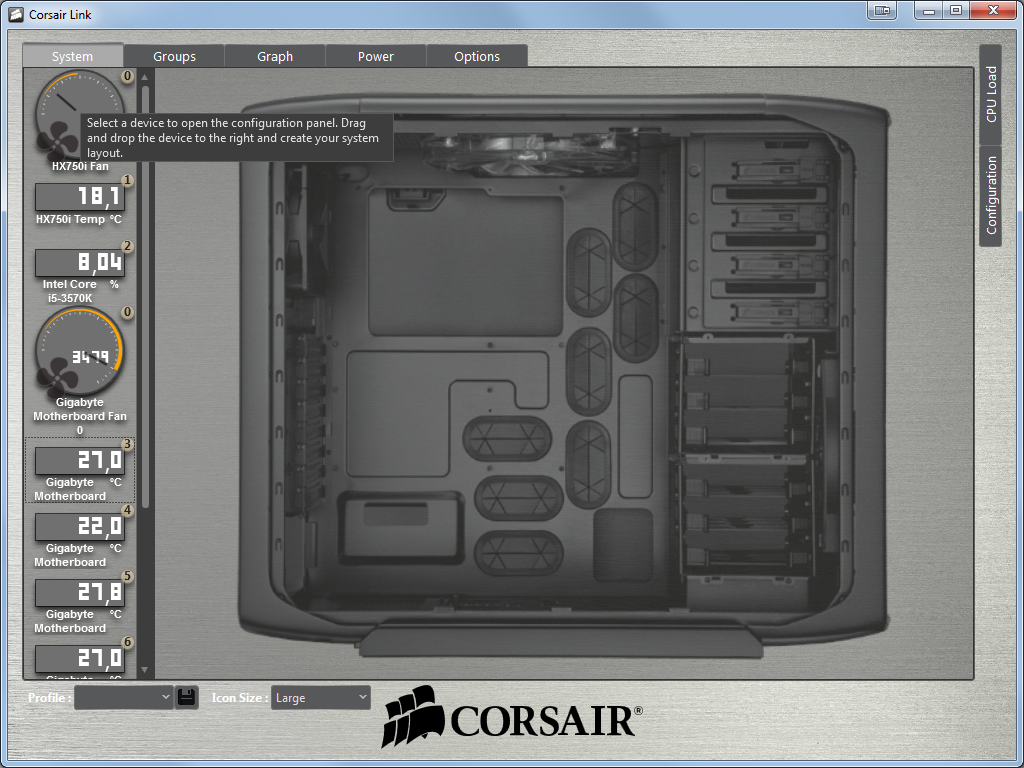This screenshot has width=1024, height=768.
Task: Click the title bar icon beside minimize
Action: (882, 10)
